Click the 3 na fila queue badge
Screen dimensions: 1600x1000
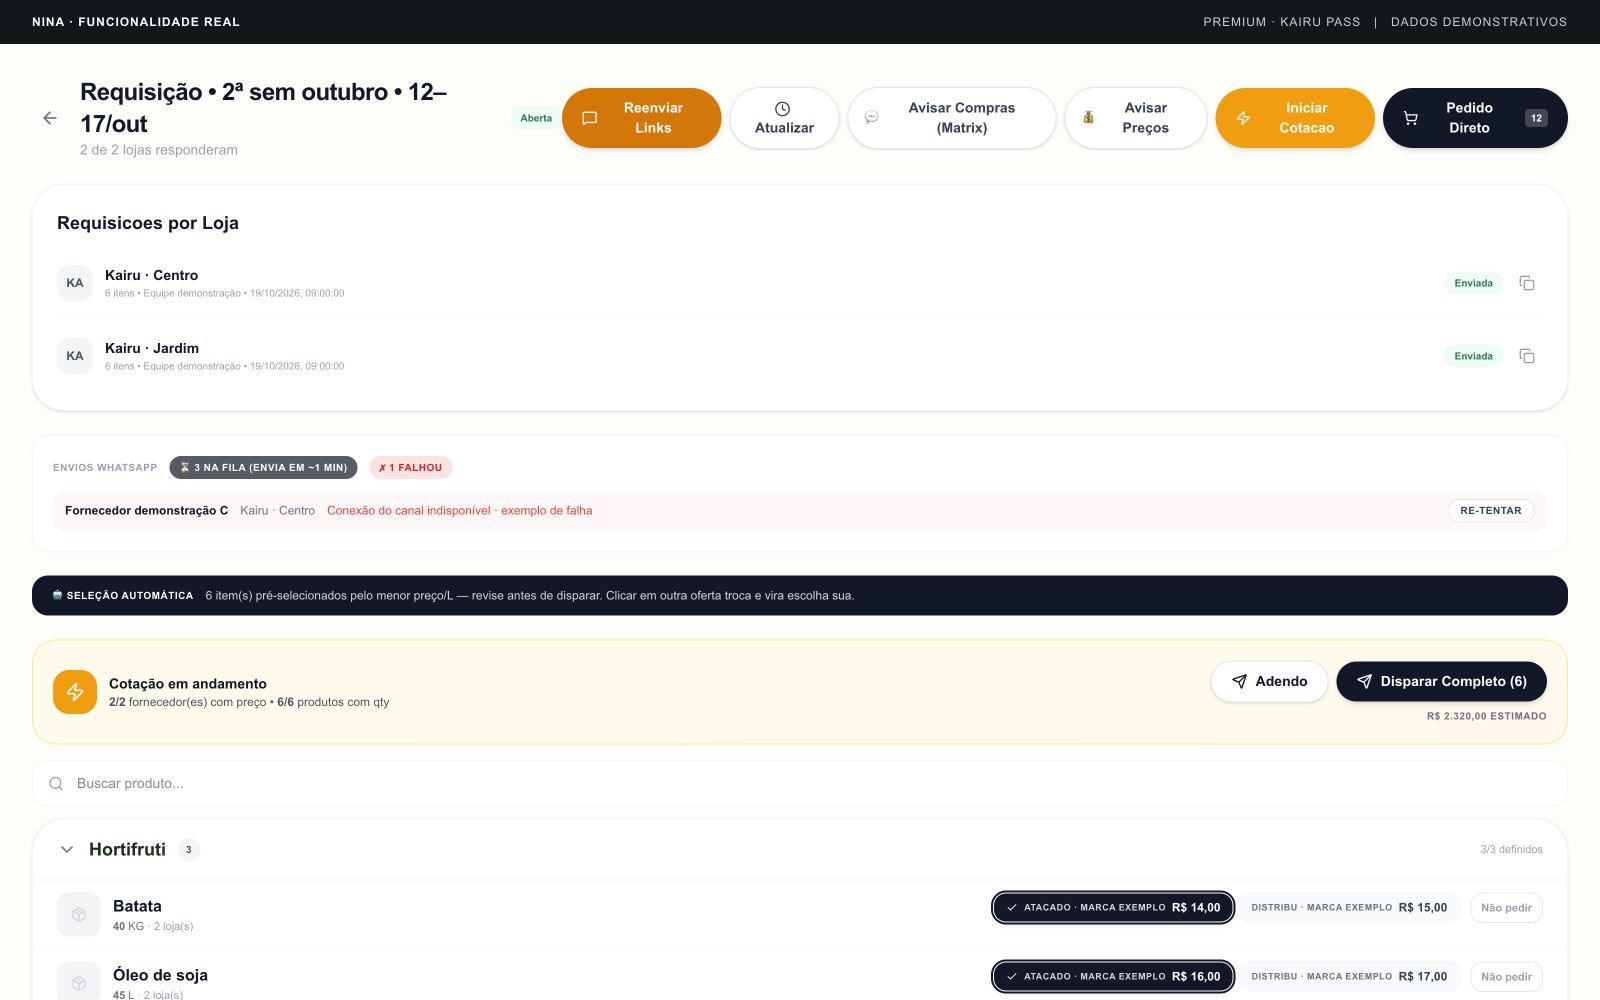[263, 467]
